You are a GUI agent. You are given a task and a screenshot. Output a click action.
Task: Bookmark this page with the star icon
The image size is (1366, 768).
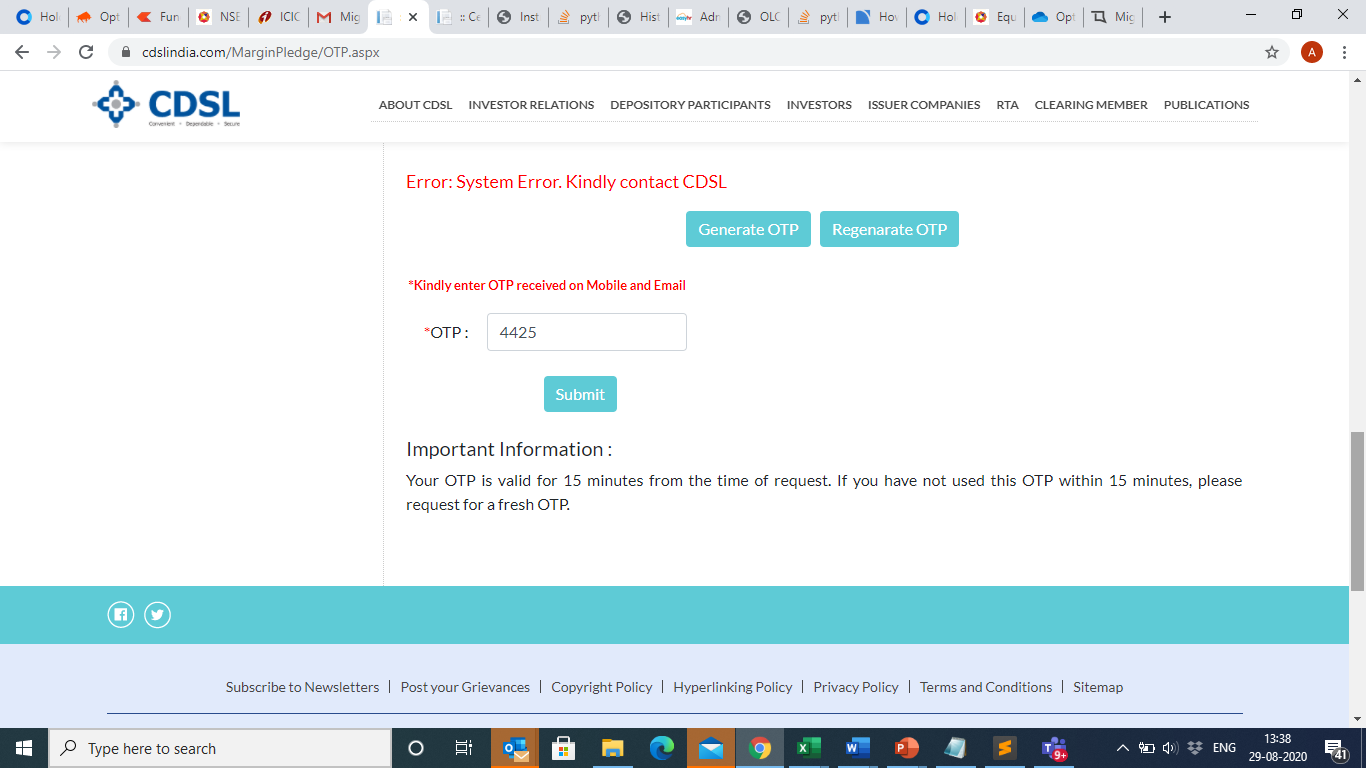point(1272,52)
